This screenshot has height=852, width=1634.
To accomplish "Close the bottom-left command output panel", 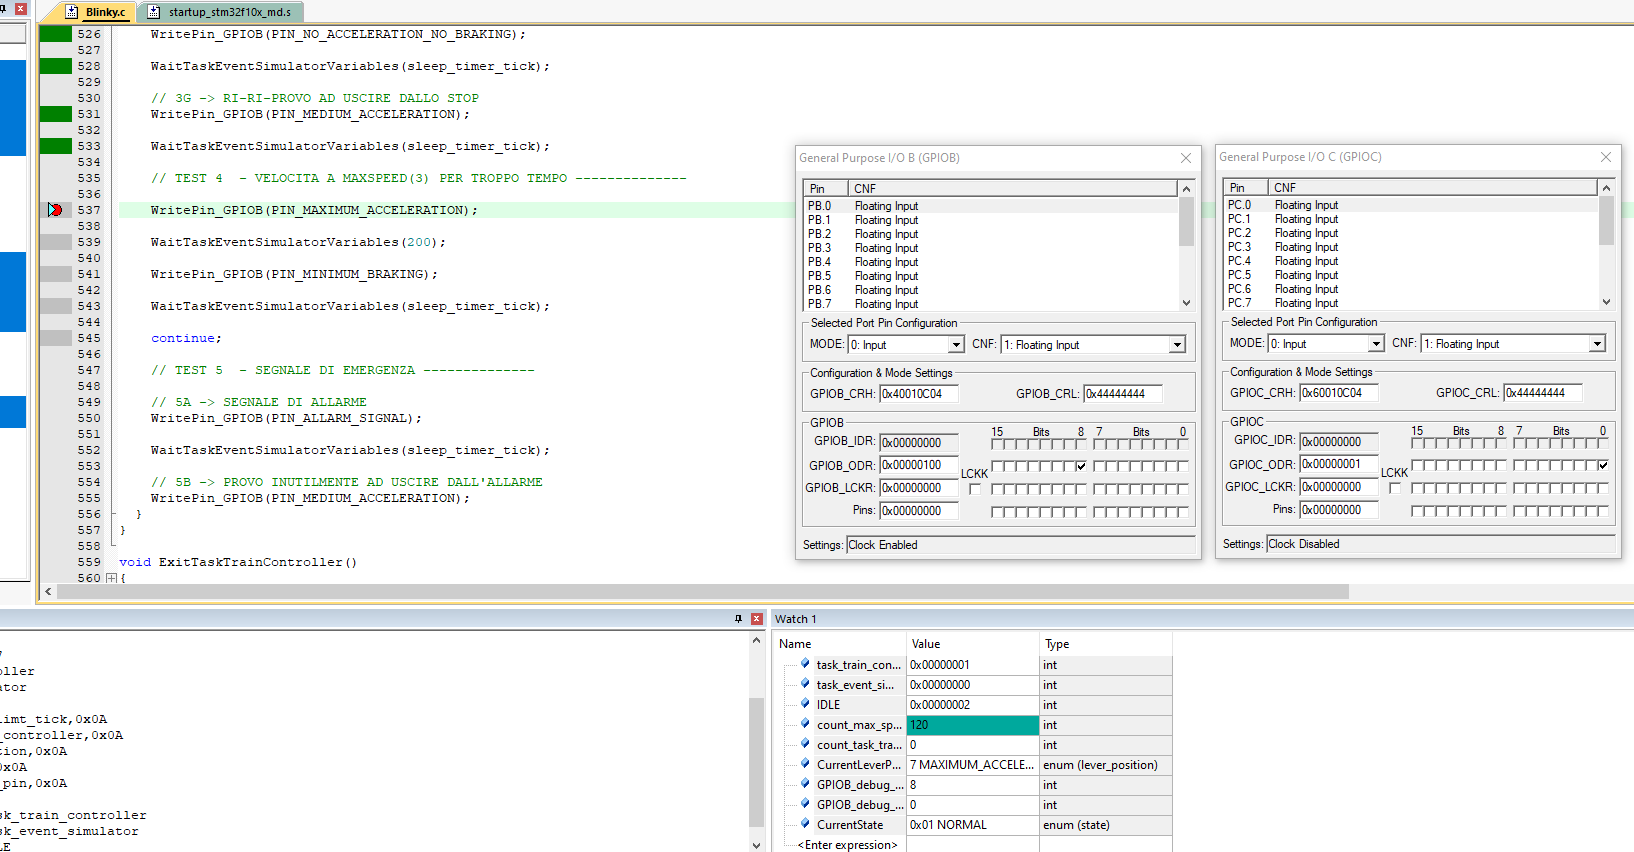I will point(757,619).
